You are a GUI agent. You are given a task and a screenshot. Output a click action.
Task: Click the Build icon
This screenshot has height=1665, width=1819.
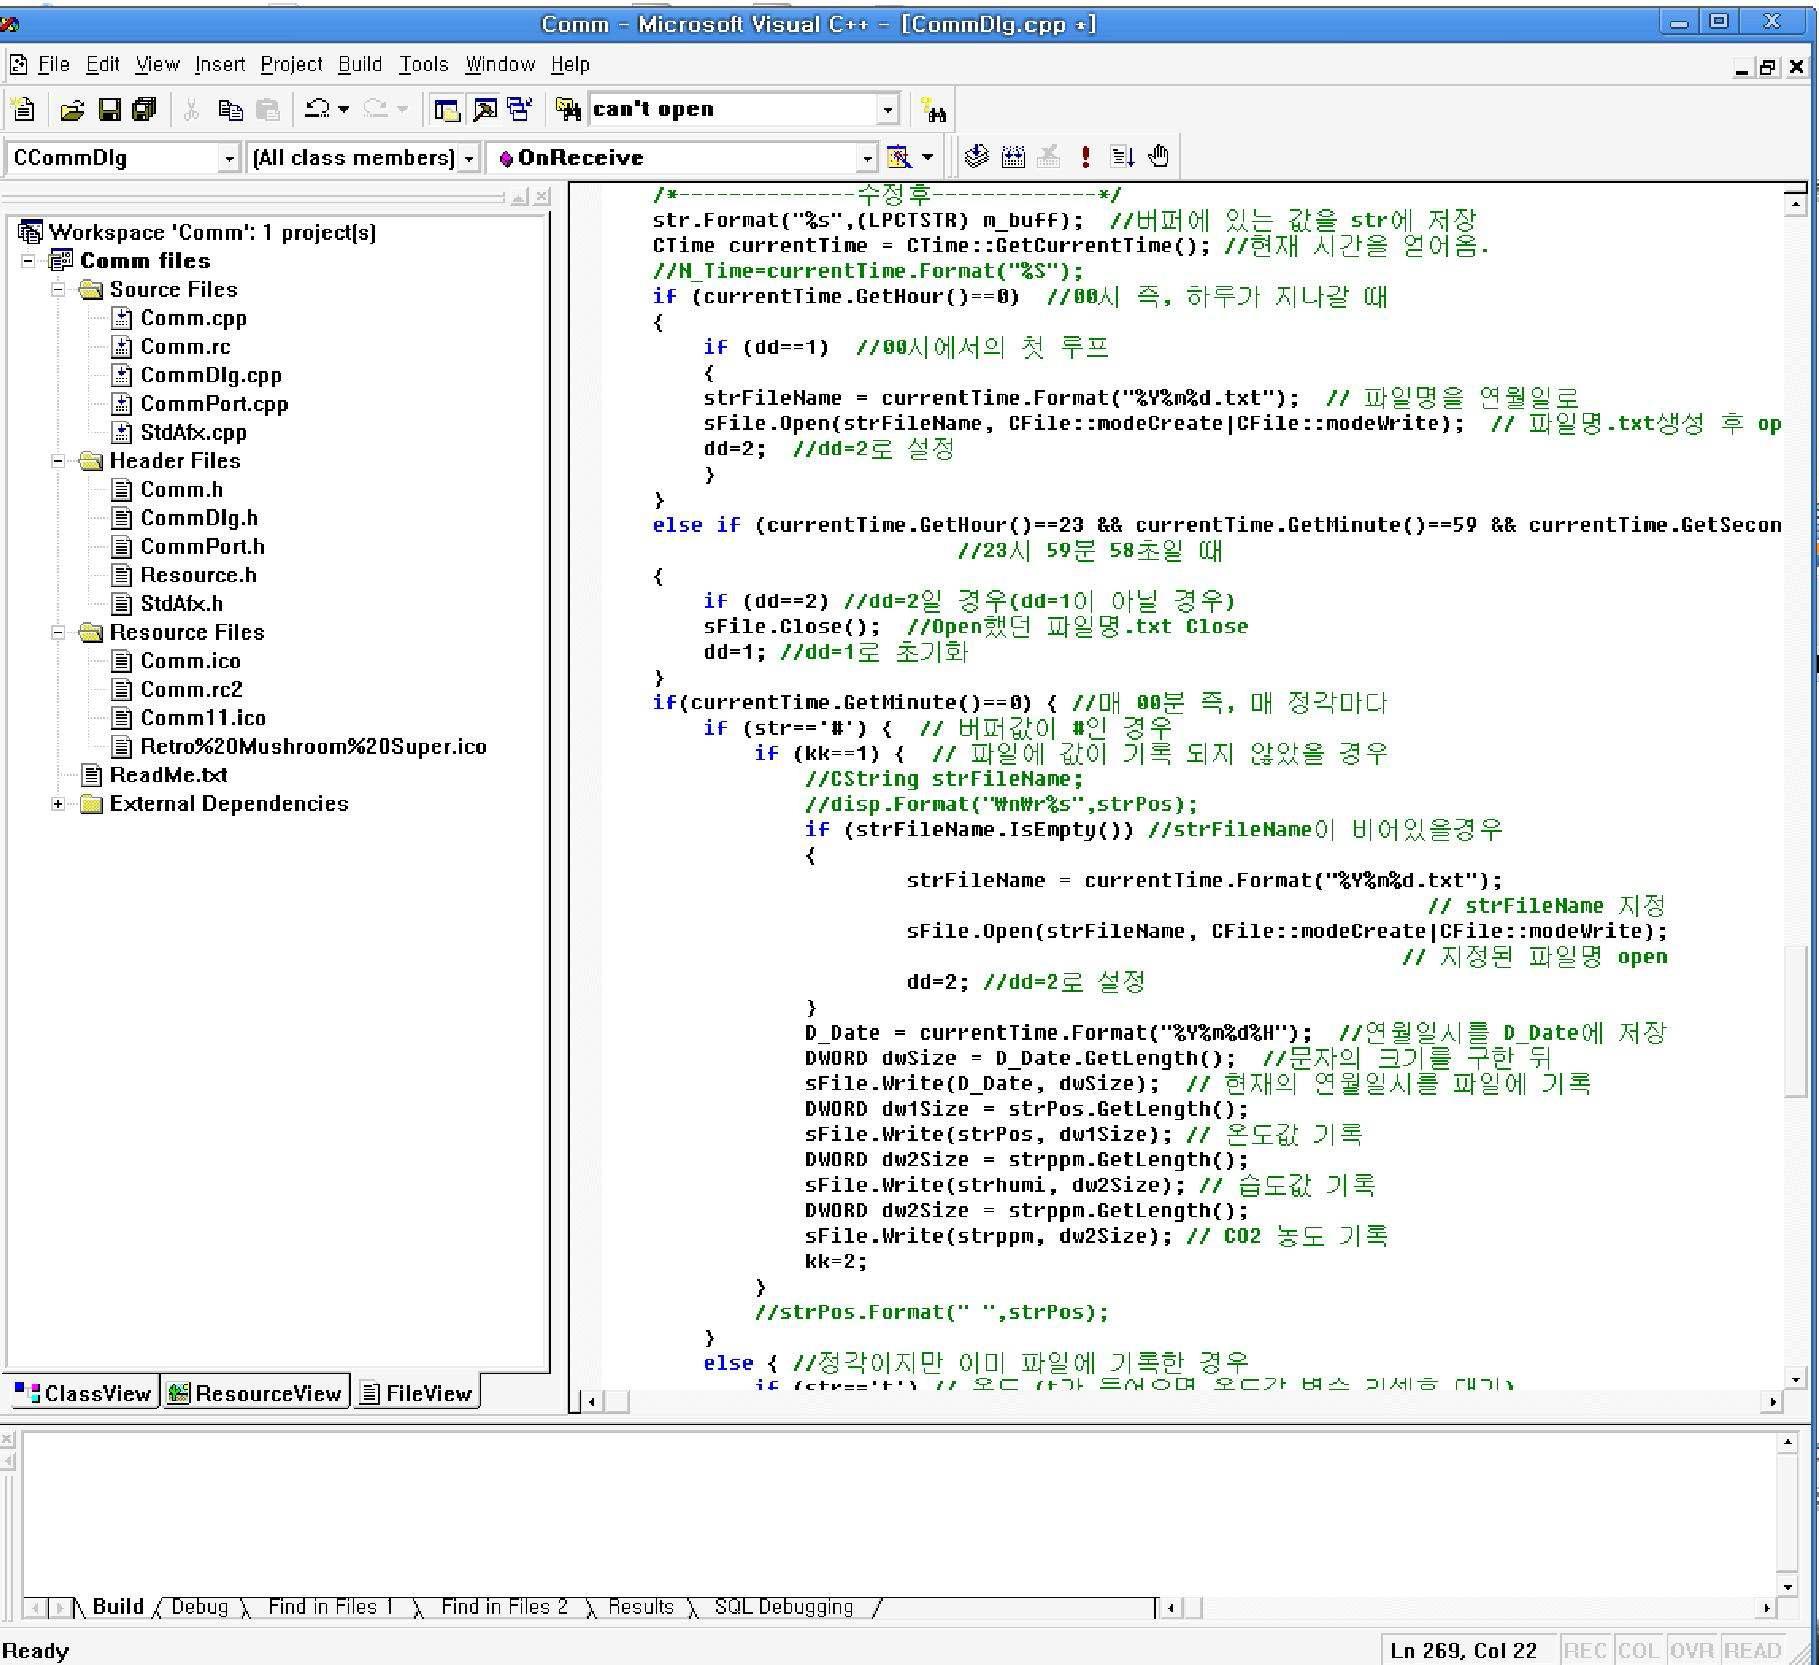click(1013, 156)
